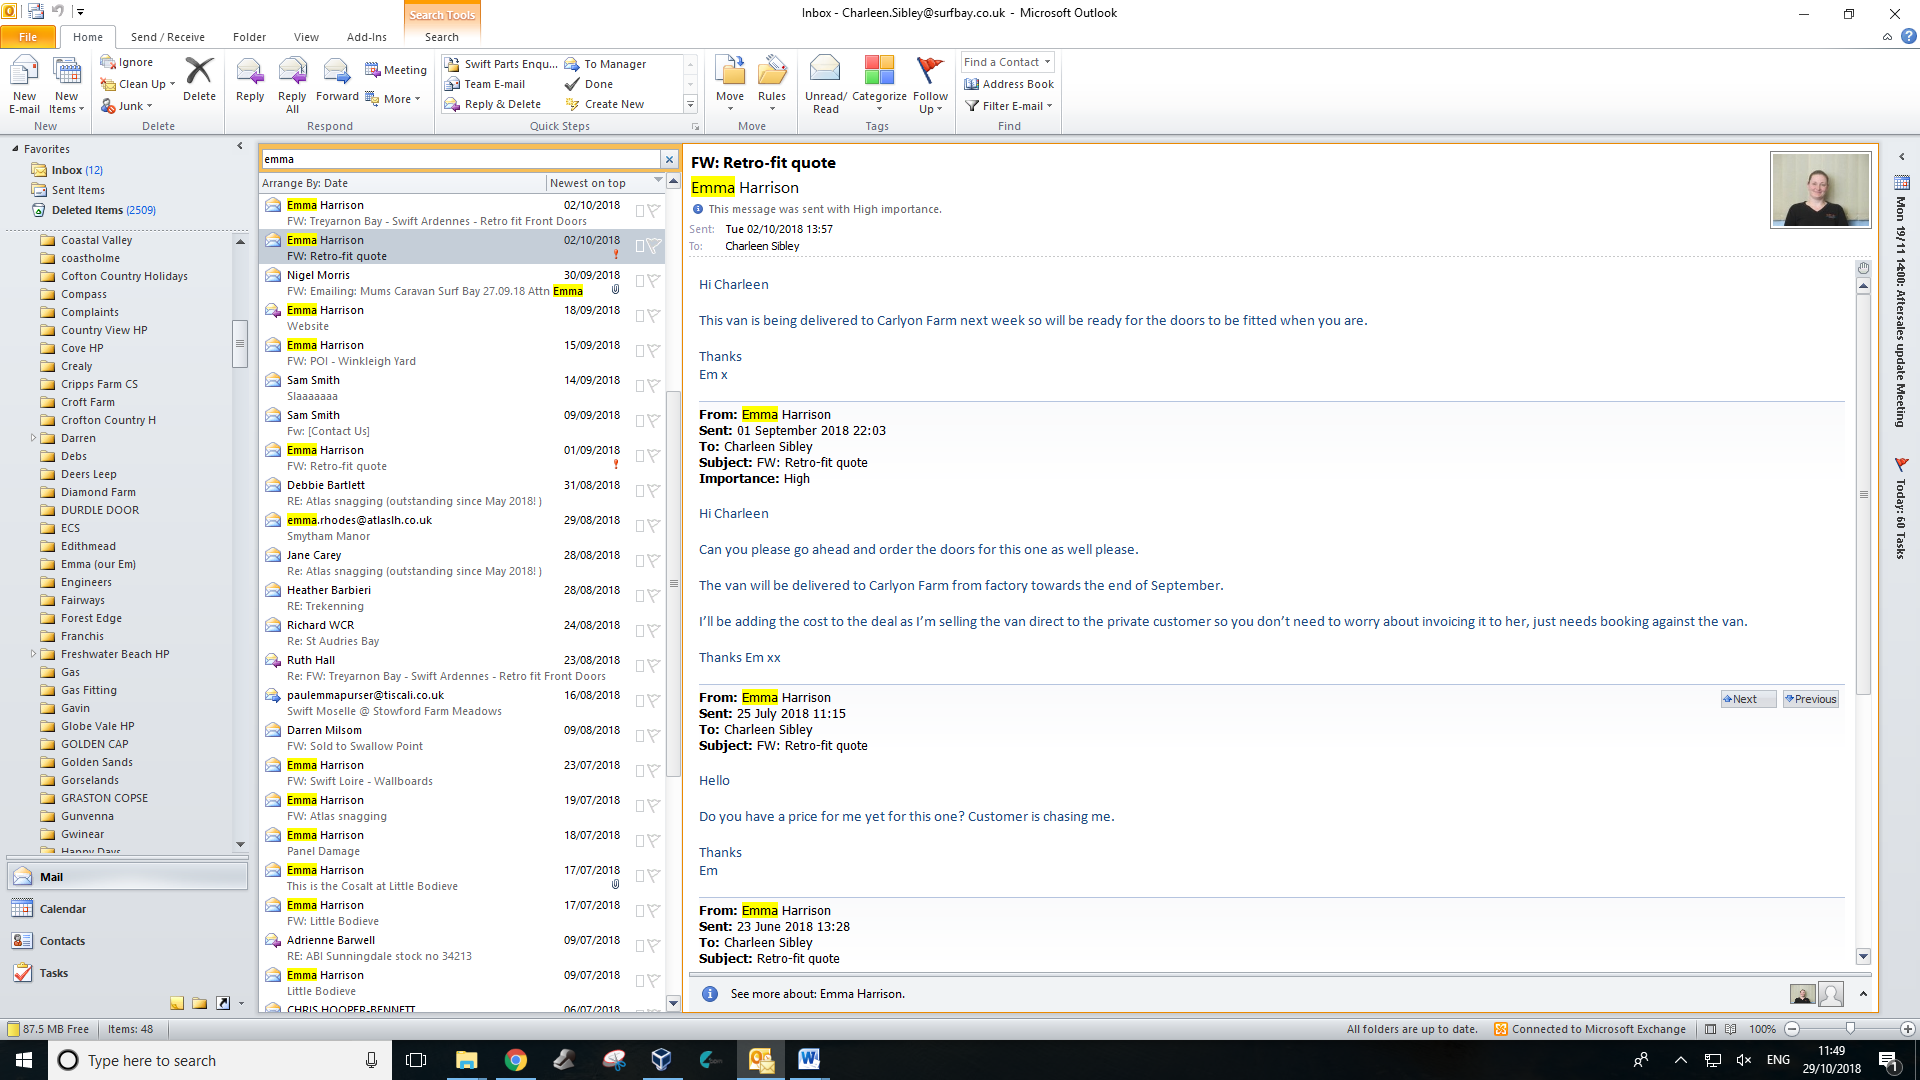Open the Folder ribbon tab
This screenshot has width=1920, height=1080.
click(249, 37)
